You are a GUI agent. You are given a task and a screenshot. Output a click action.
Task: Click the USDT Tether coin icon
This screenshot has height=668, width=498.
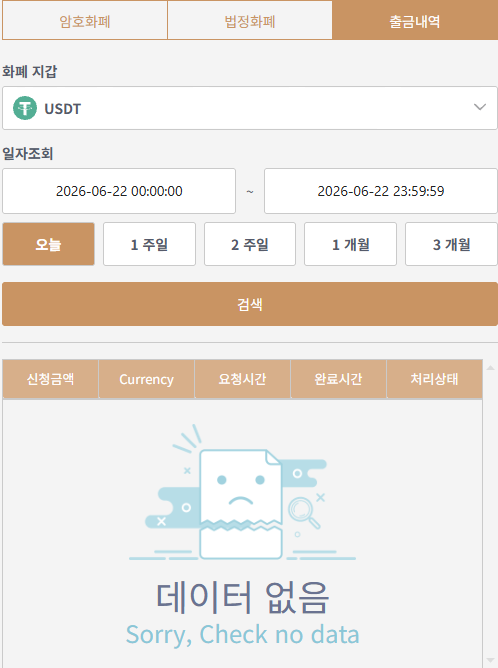(x=25, y=108)
